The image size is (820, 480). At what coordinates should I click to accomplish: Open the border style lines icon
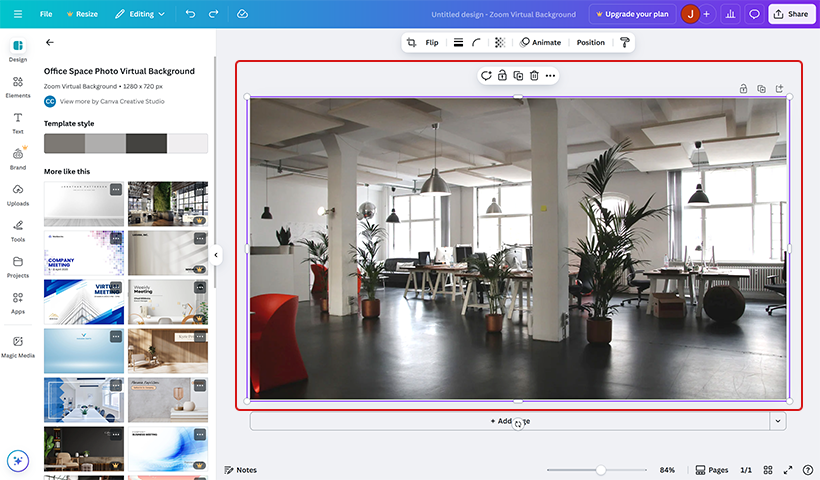click(x=458, y=42)
